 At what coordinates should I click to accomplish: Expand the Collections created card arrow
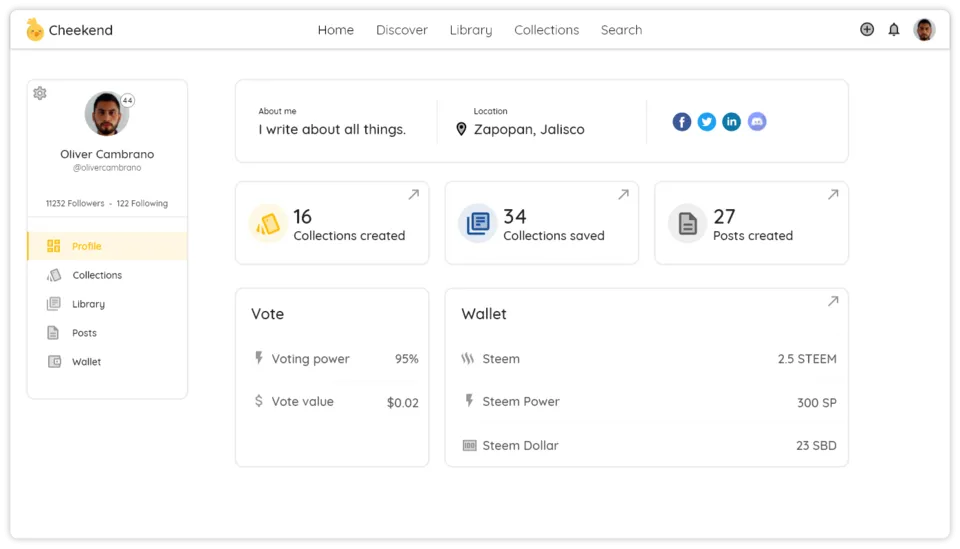point(414,195)
